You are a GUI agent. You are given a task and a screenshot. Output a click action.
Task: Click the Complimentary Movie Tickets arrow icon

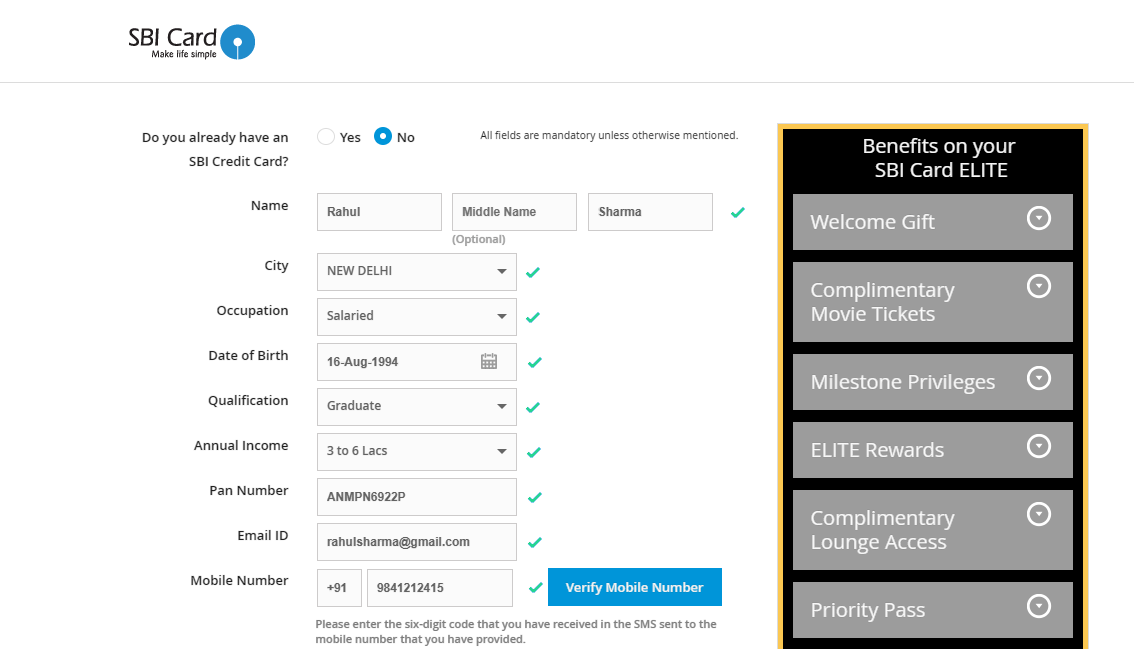[x=1039, y=286]
